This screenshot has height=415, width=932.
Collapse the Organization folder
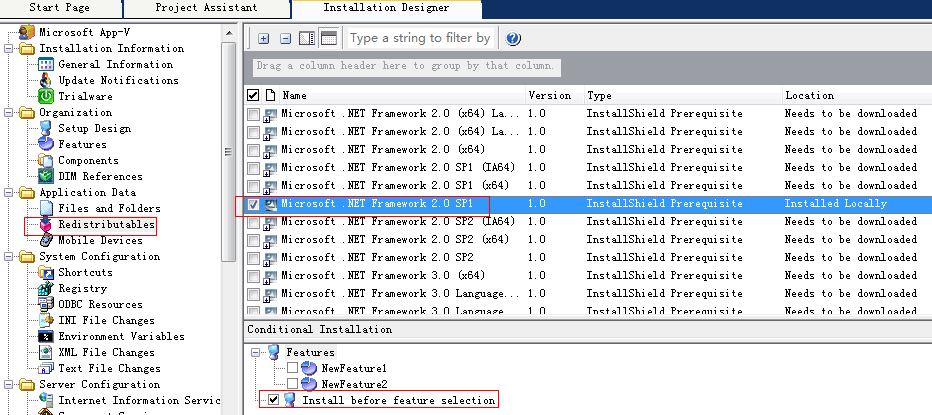click(8, 113)
